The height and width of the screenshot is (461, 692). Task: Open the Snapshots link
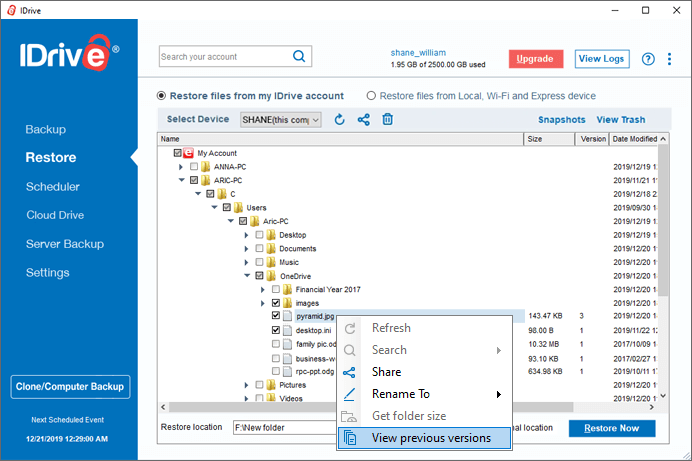point(561,120)
